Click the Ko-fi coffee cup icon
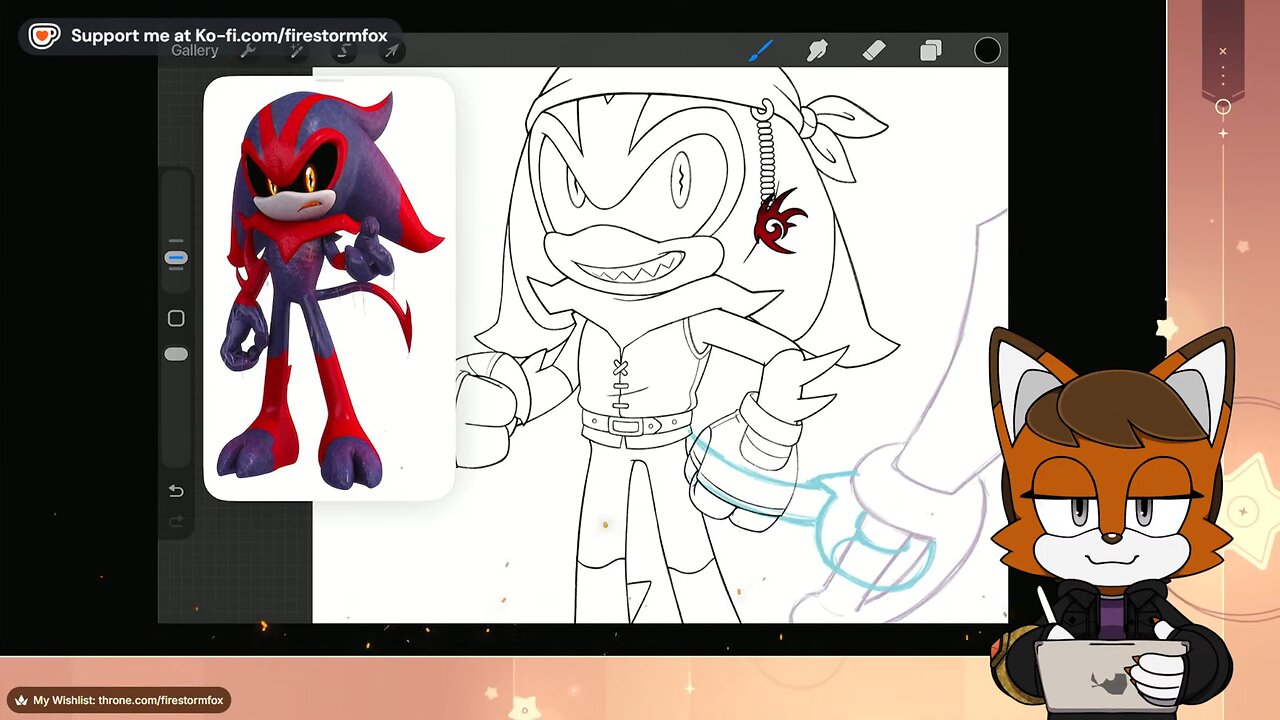 coord(43,36)
